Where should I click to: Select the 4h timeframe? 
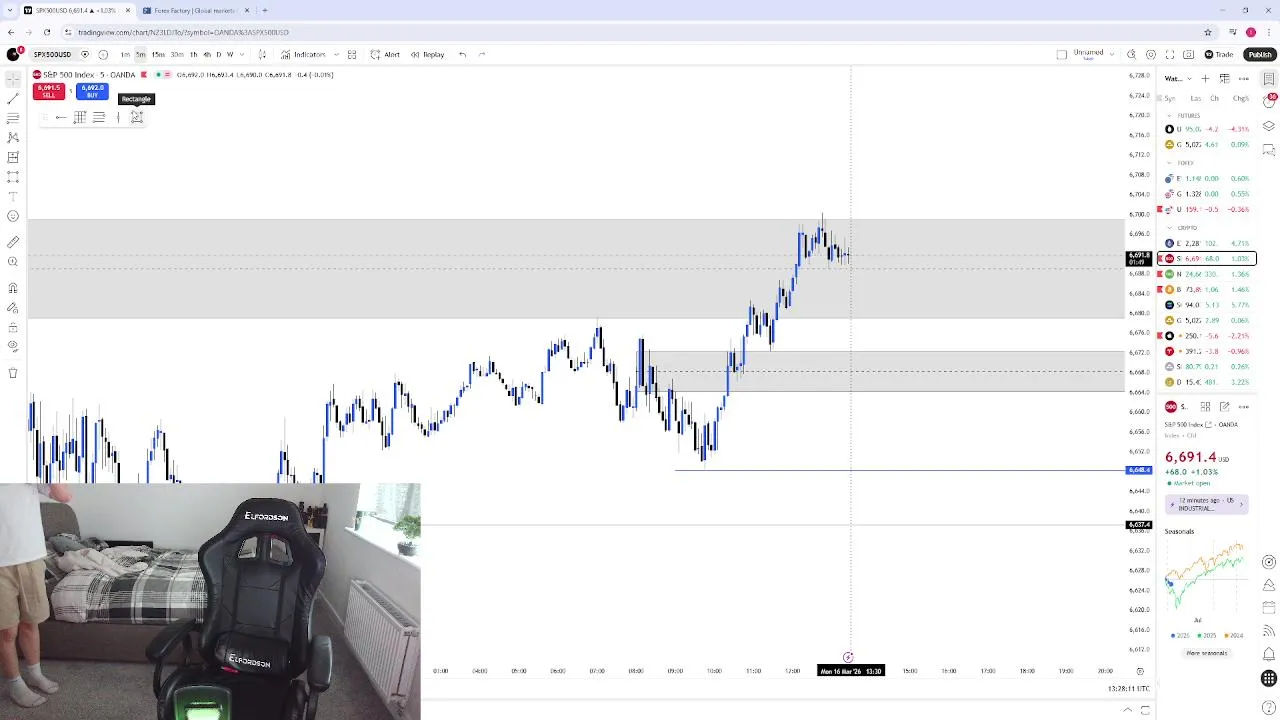pyautogui.click(x=206, y=54)
